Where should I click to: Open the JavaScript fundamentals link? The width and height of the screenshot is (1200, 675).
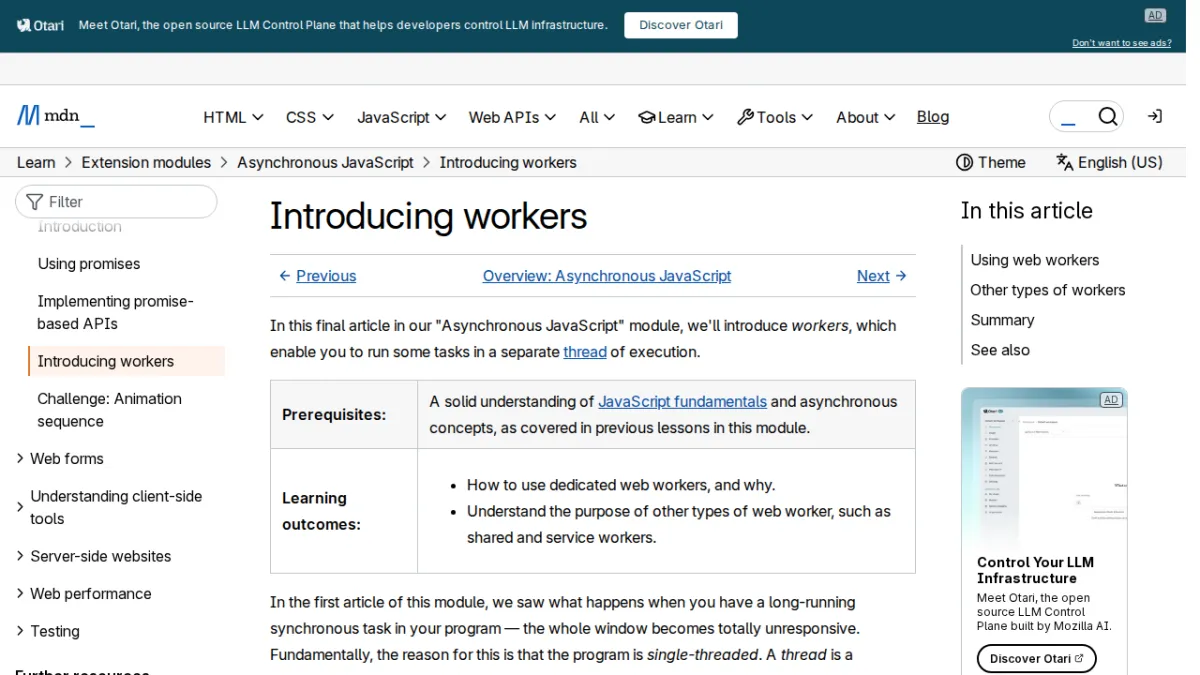(682, 401)
